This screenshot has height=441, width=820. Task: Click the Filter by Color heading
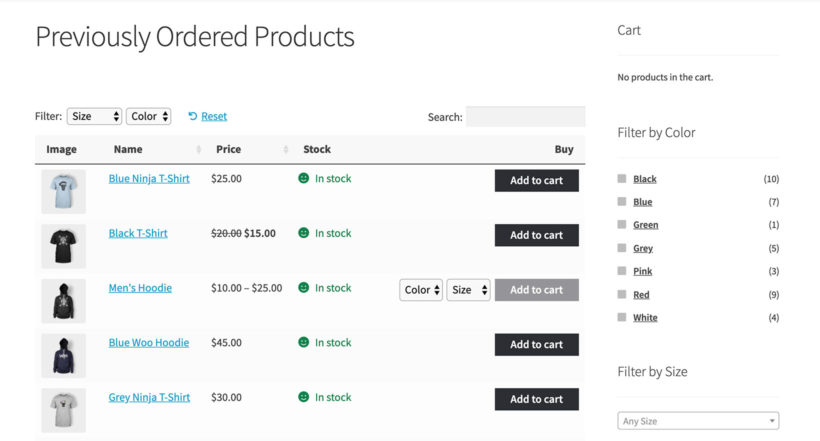coord(656,132)
